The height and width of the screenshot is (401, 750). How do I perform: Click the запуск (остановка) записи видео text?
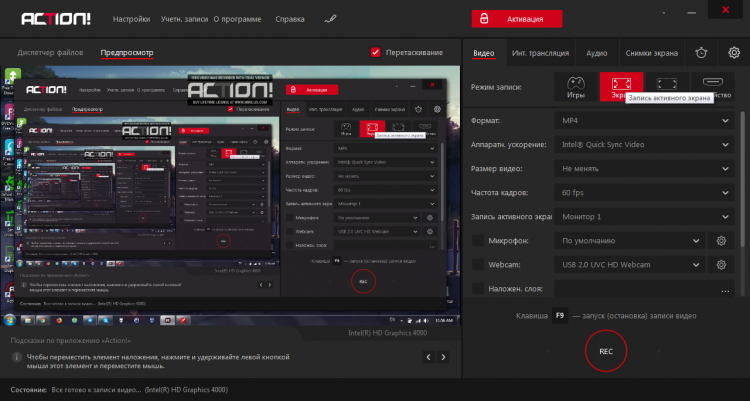click(x=634, y=316)
